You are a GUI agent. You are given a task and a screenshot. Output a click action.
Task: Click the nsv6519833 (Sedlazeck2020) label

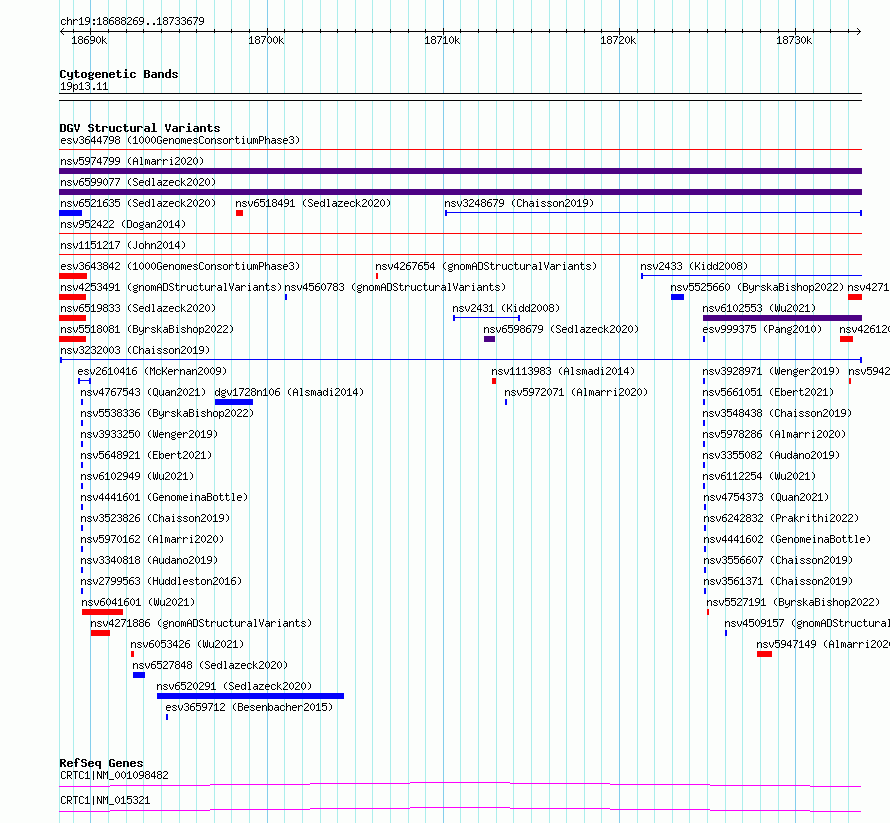pos(138,308)
